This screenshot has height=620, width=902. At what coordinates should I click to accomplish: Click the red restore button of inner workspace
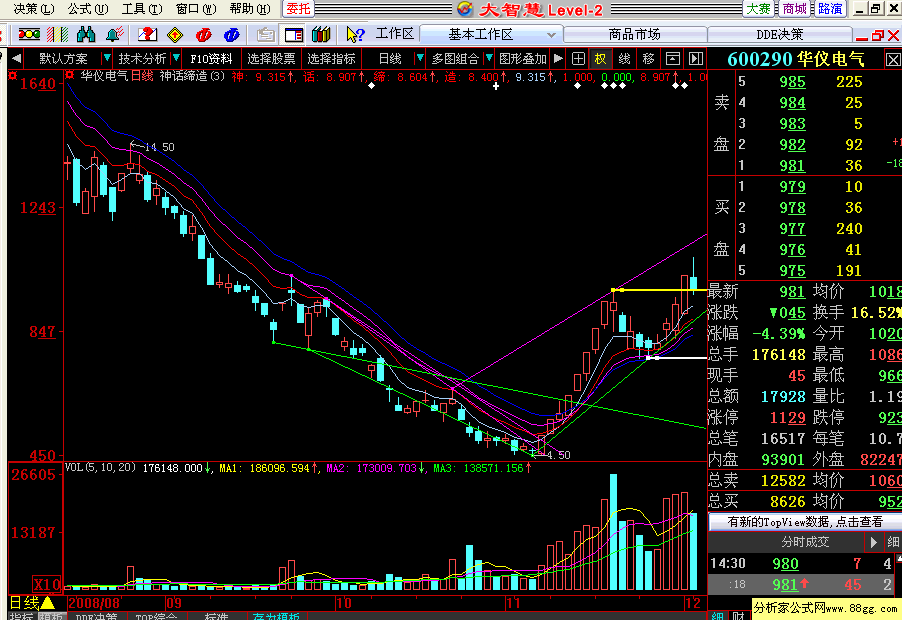point(877,36)
